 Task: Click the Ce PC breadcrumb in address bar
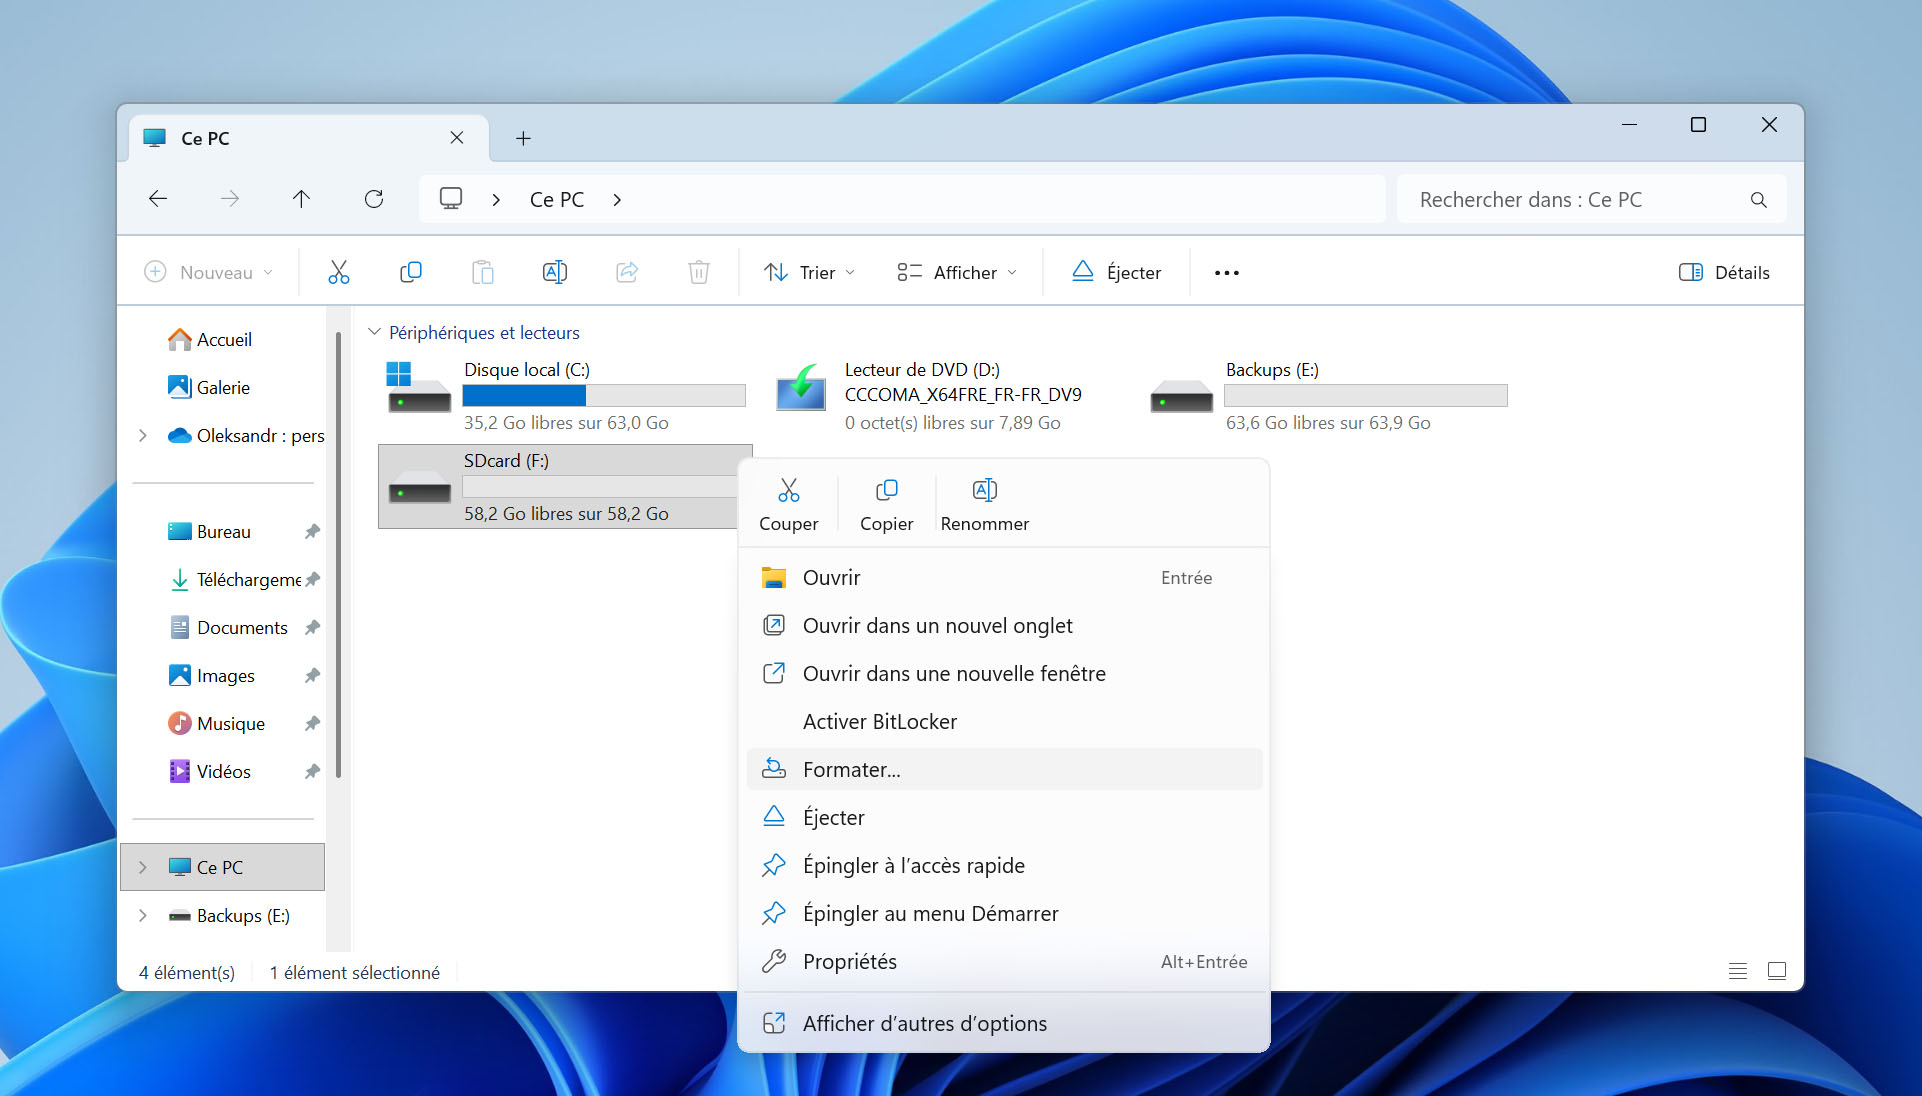(557, 200)
